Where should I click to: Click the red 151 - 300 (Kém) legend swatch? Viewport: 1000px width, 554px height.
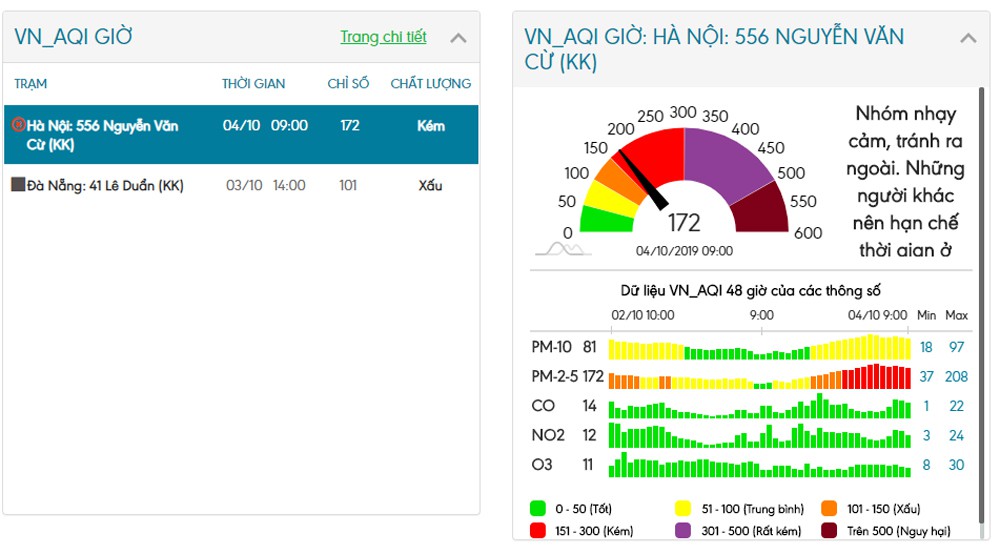click(538, 530)
